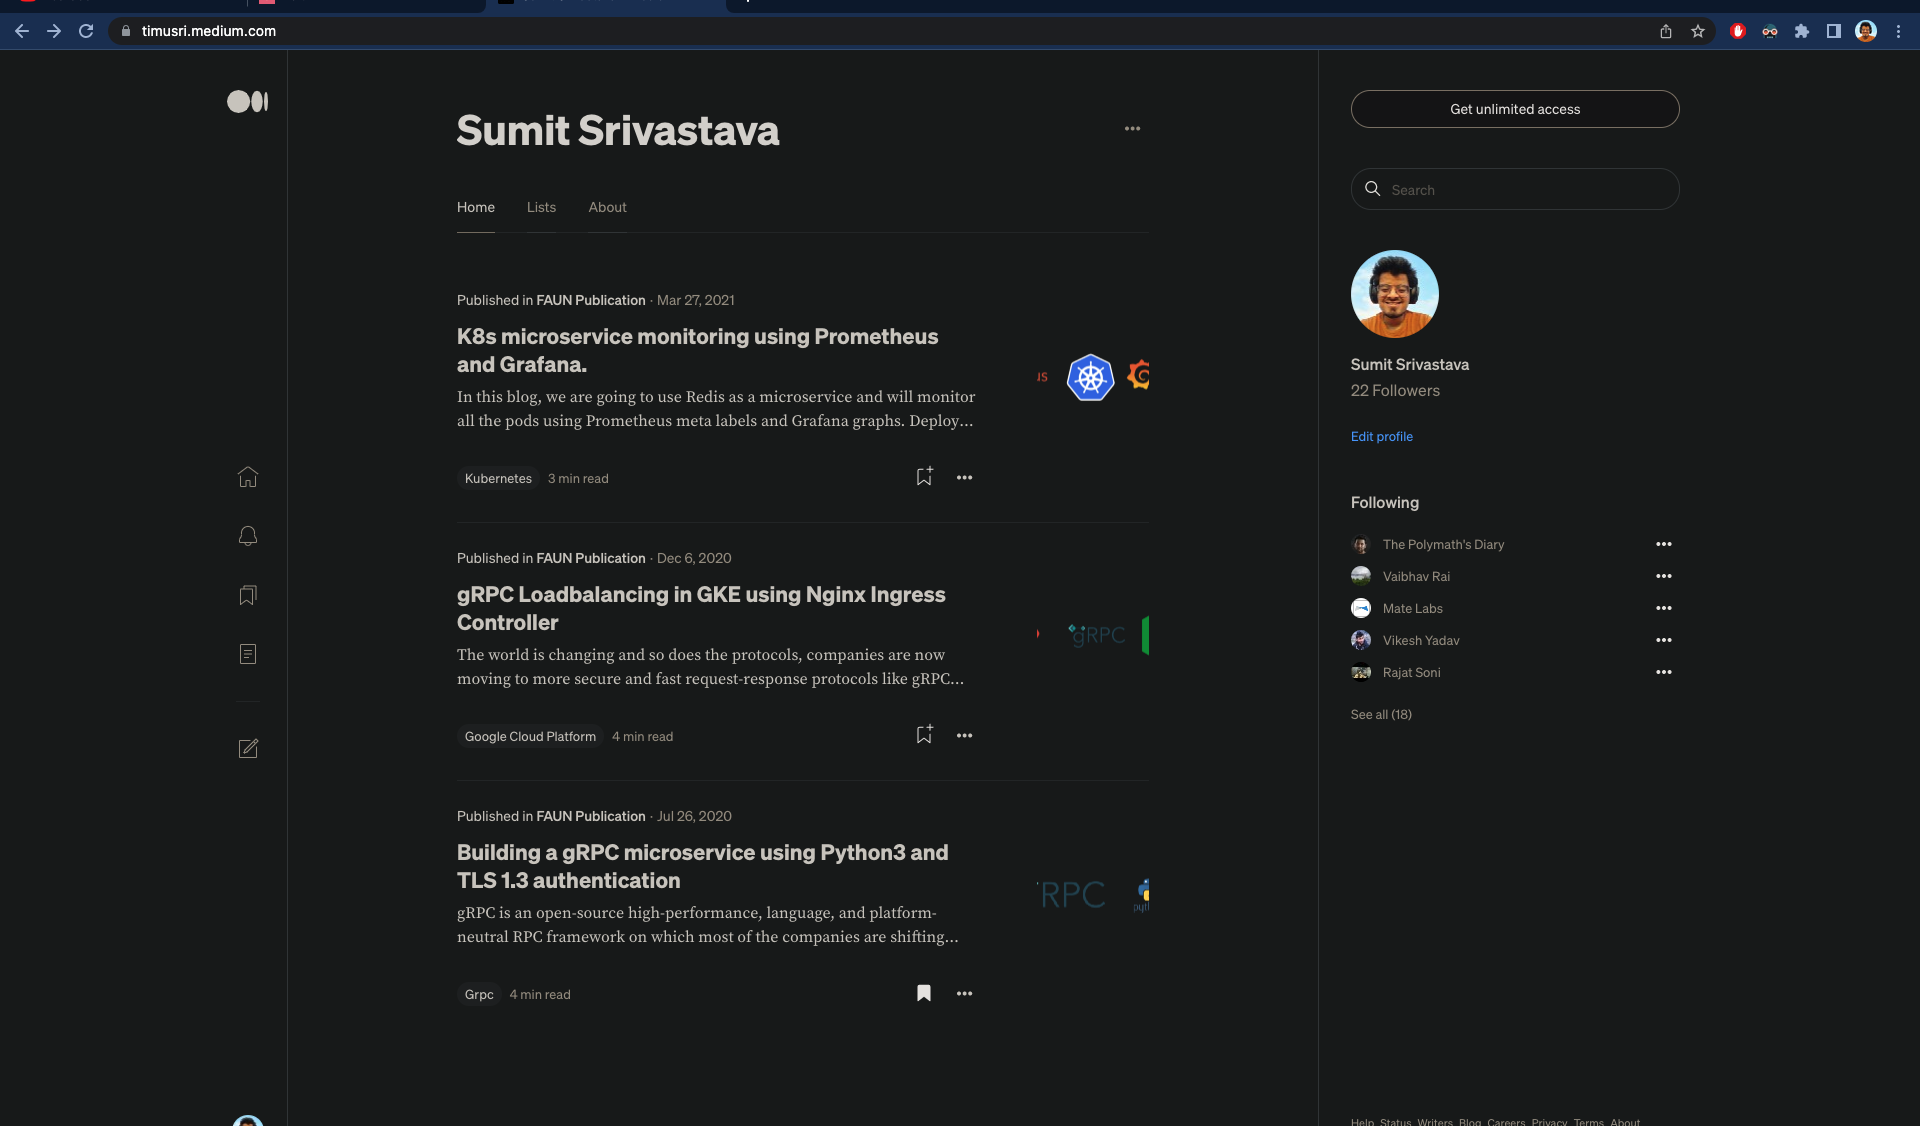Open the Stories document sidebar icon
This screenshot has height=1126, width=1920.
pos(248,654)
